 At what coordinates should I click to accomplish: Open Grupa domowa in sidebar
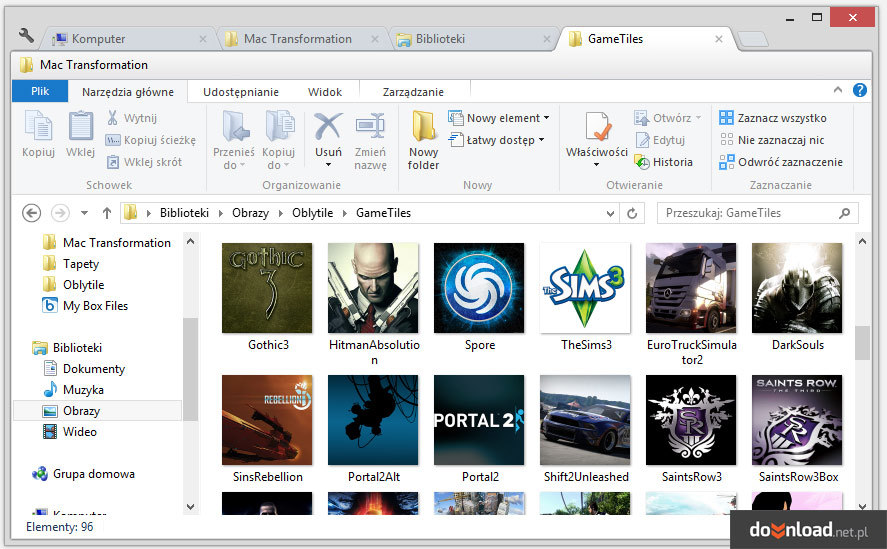[x=84, y=474]
